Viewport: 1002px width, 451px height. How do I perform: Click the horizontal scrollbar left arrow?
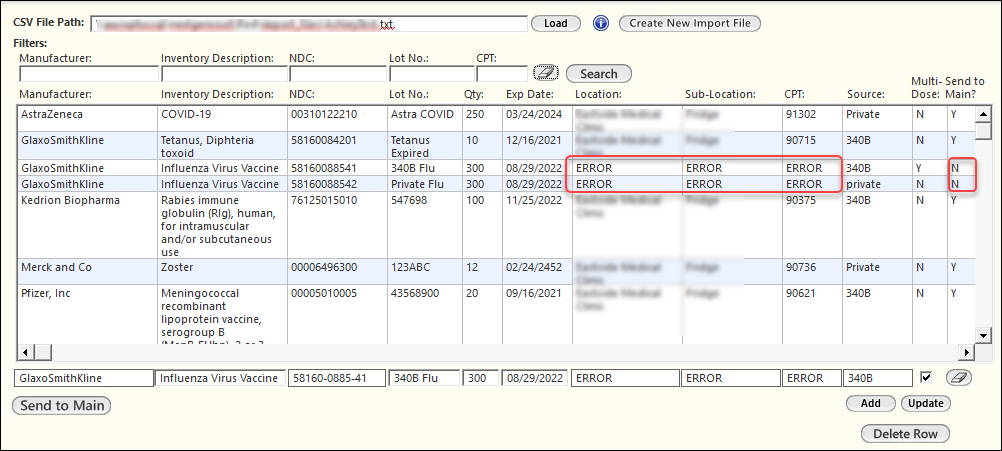click(26, 352)
